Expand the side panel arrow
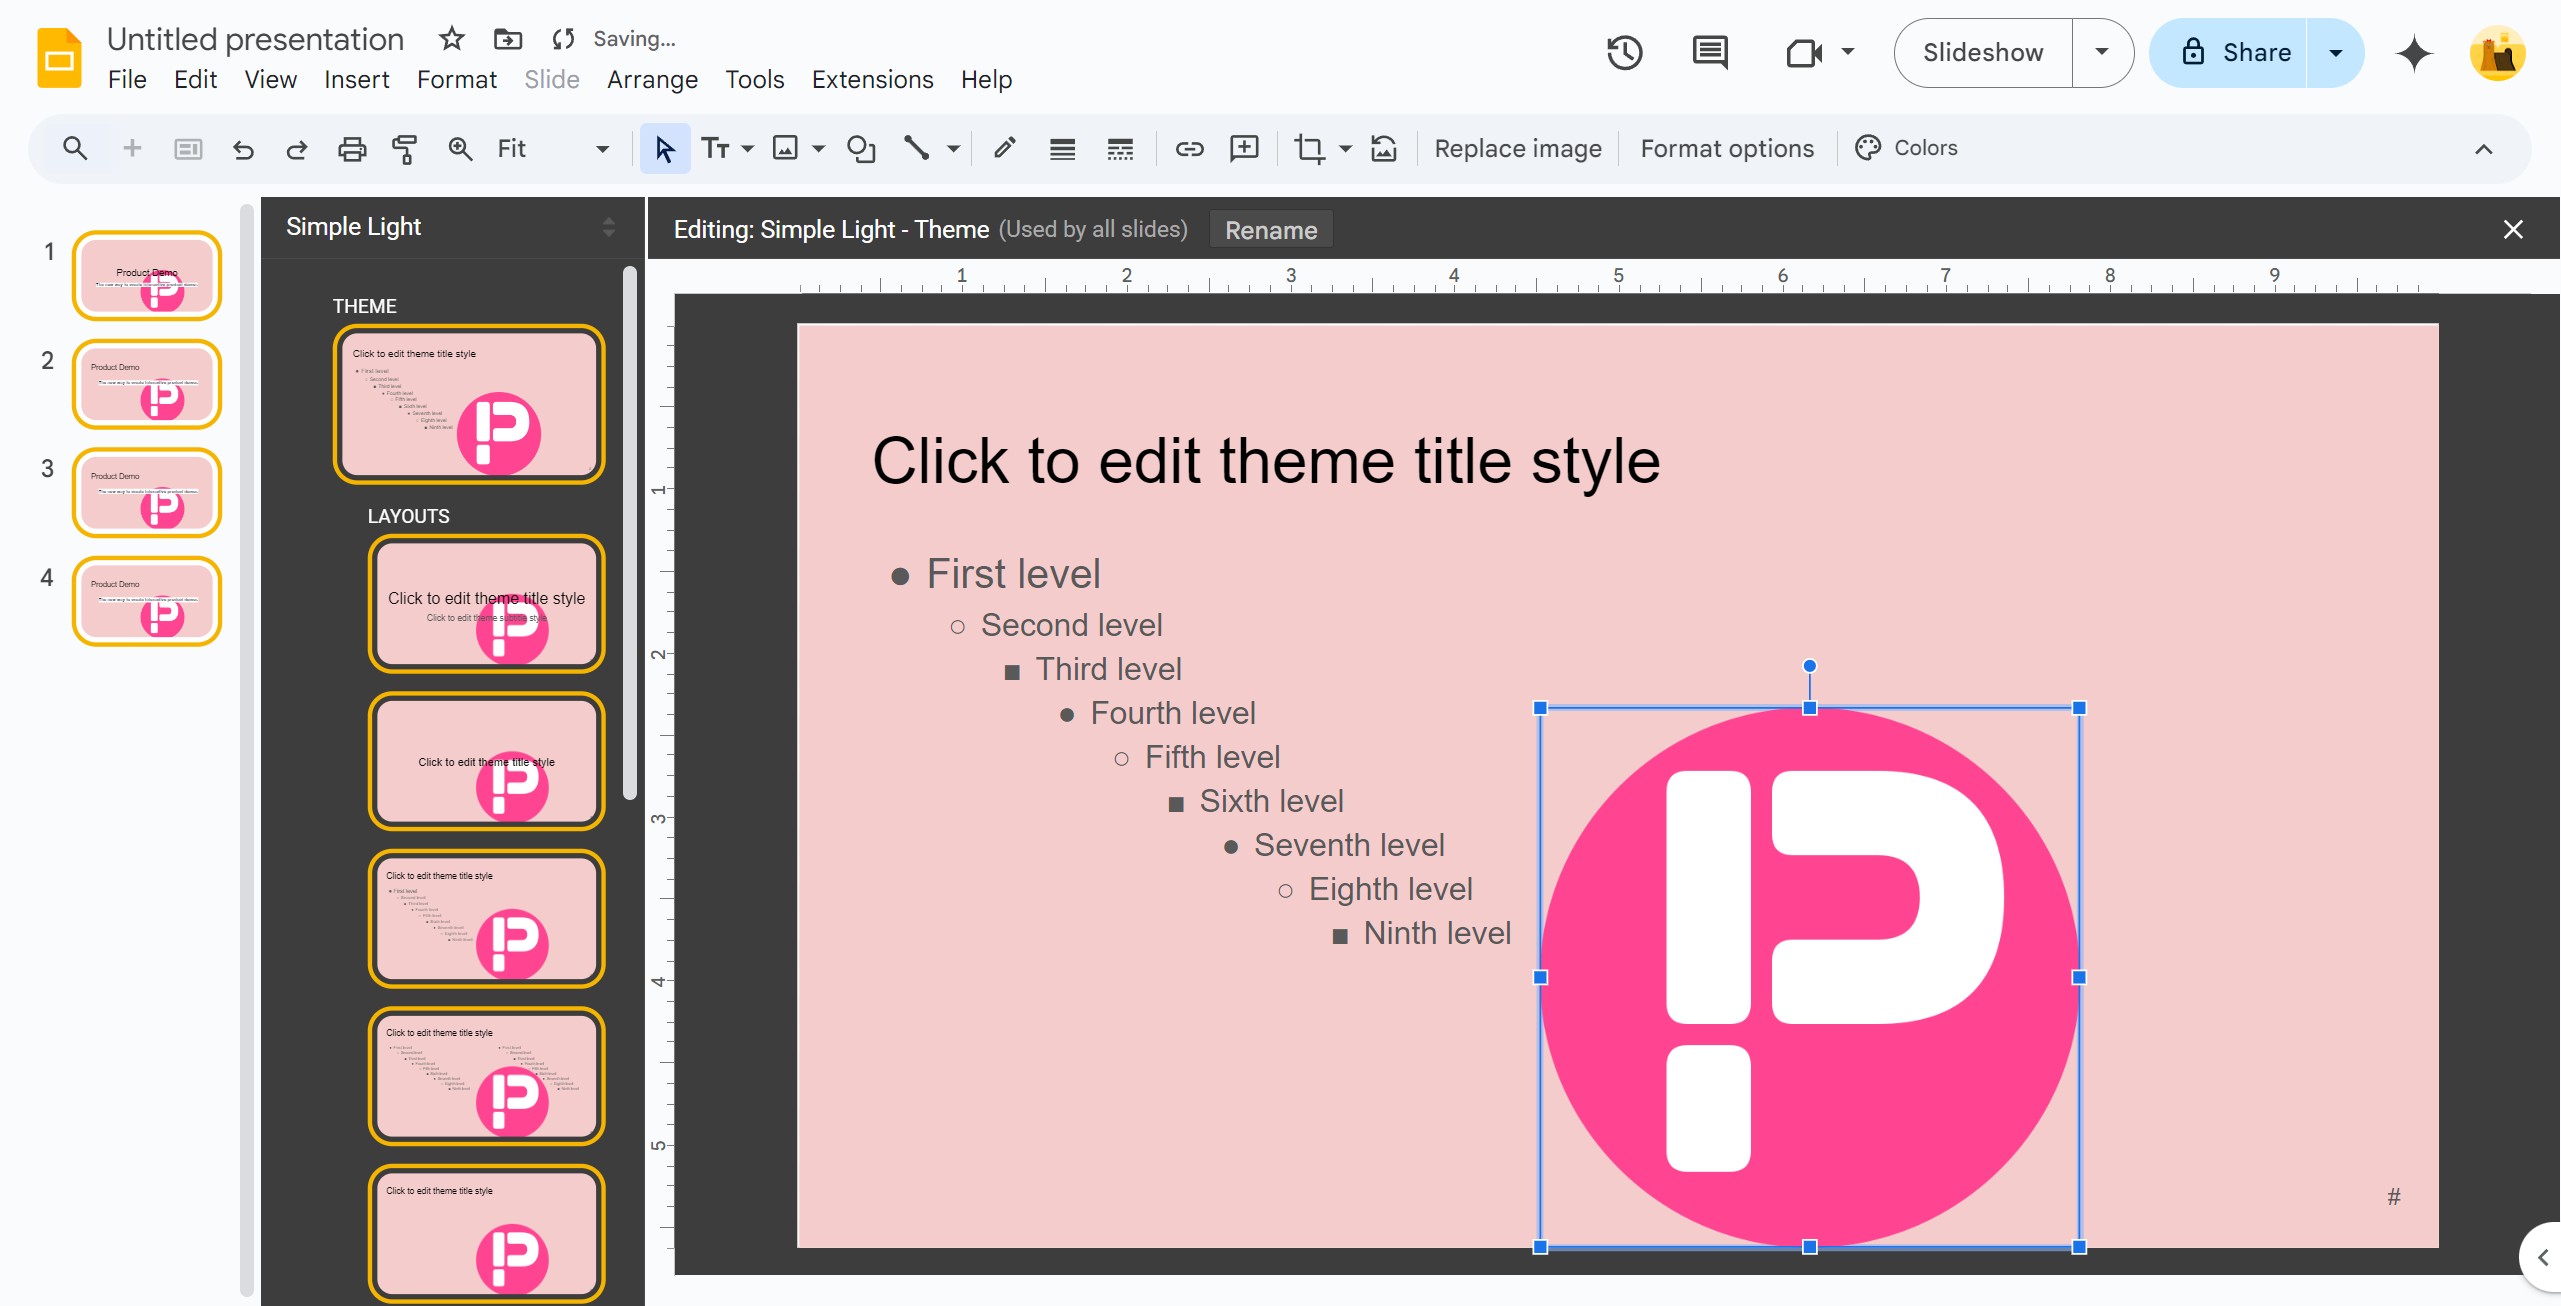 (2542, 1257)
